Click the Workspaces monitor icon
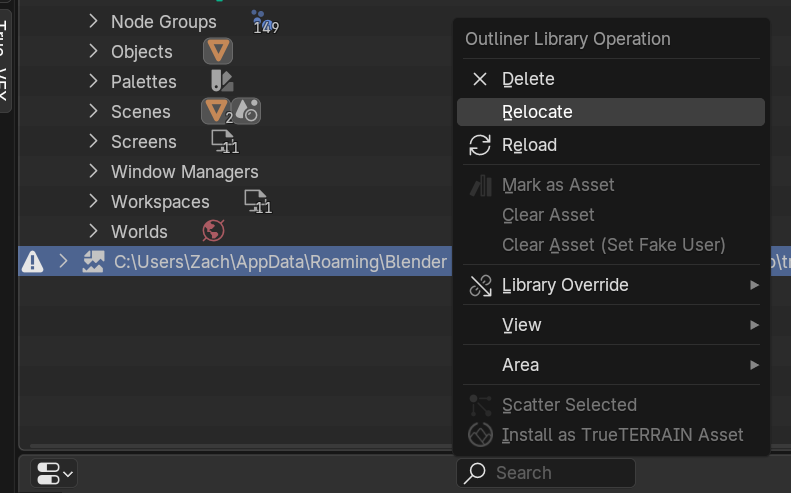Image resolution: width=791 pixels, height=493 pixels. pyautogui.click(x=256, y=201)
